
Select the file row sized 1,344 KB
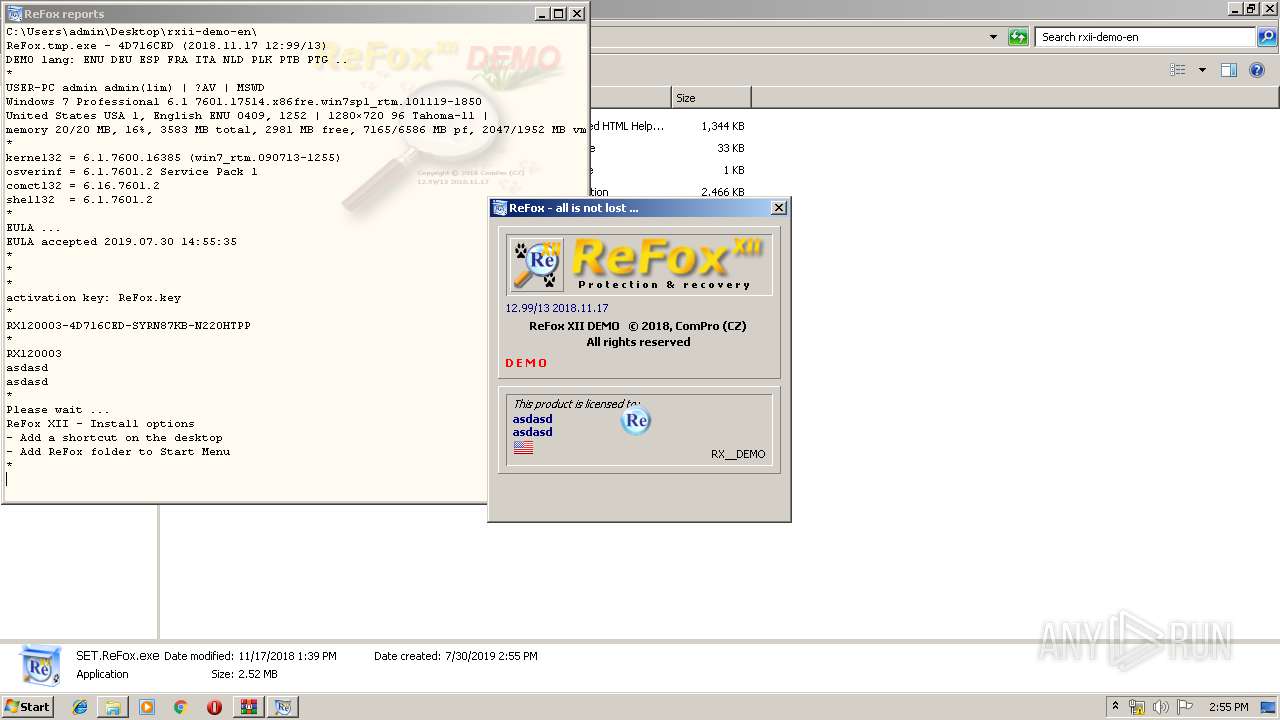667,126
